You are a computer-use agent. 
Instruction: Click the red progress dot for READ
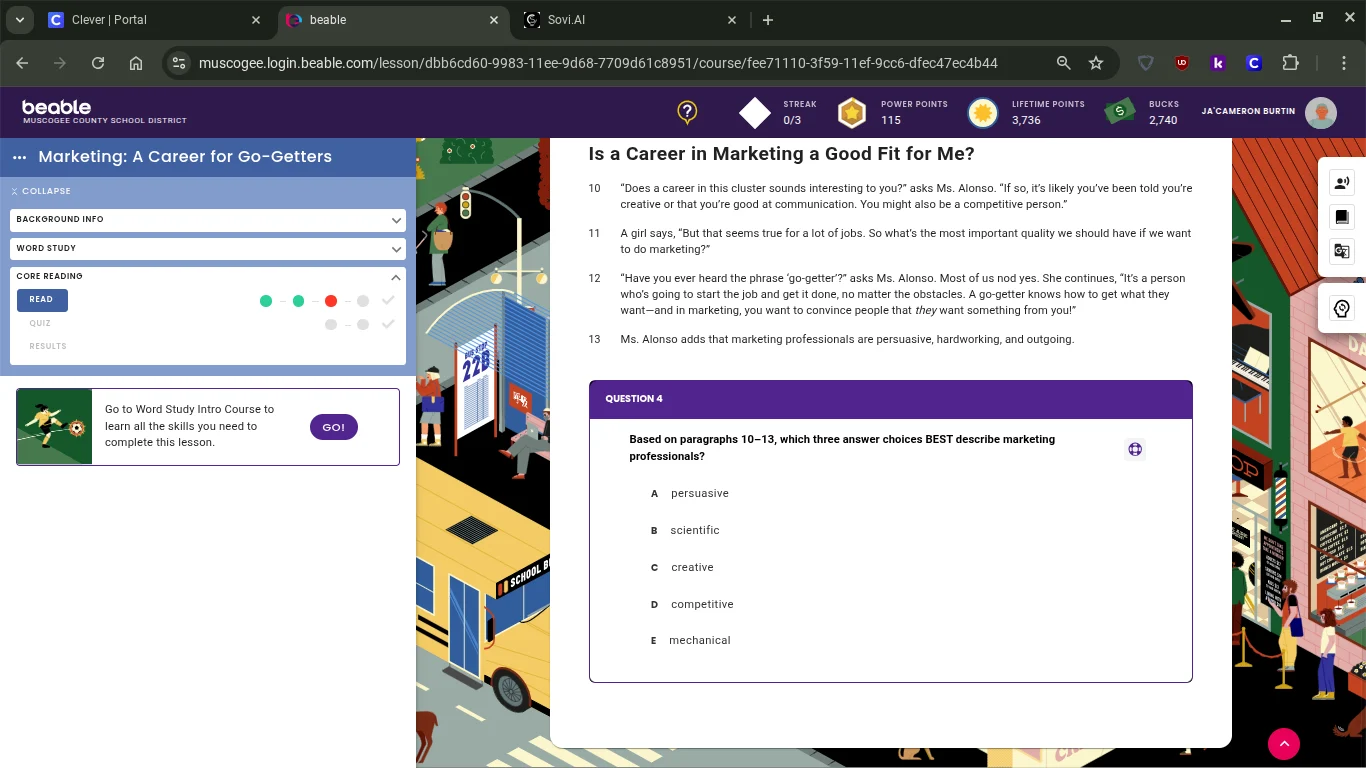[331, 300]
